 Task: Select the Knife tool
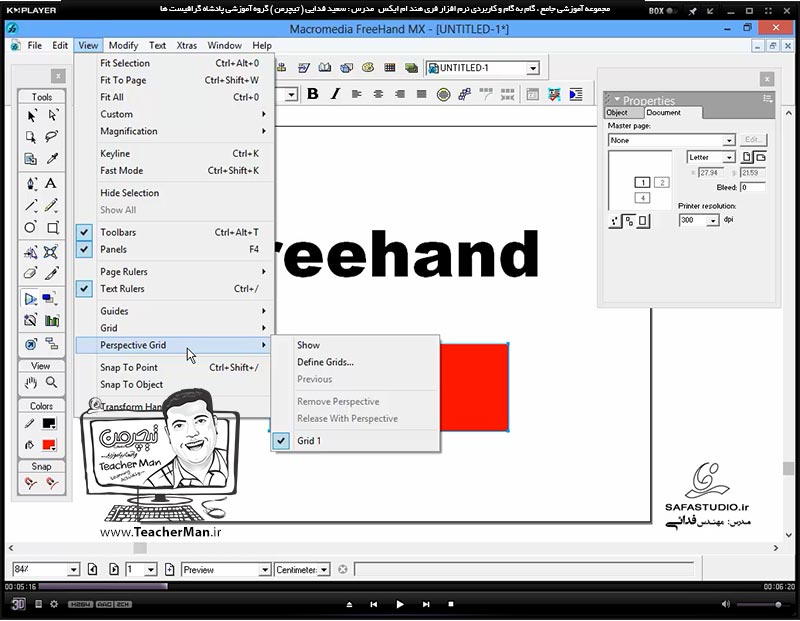(51, 274)
